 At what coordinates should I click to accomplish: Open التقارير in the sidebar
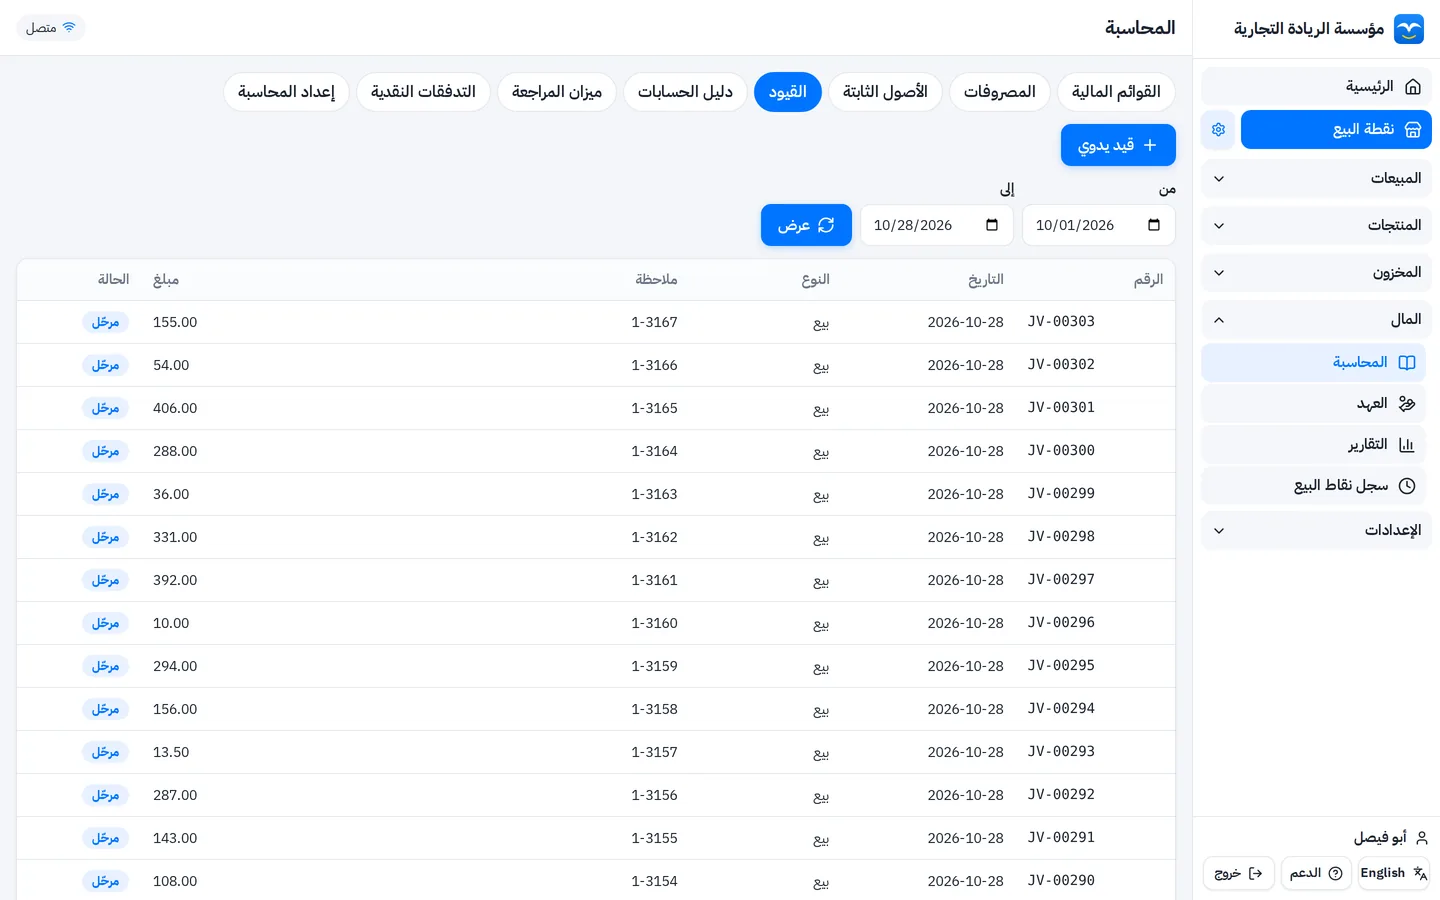(x=1313, y=445)
